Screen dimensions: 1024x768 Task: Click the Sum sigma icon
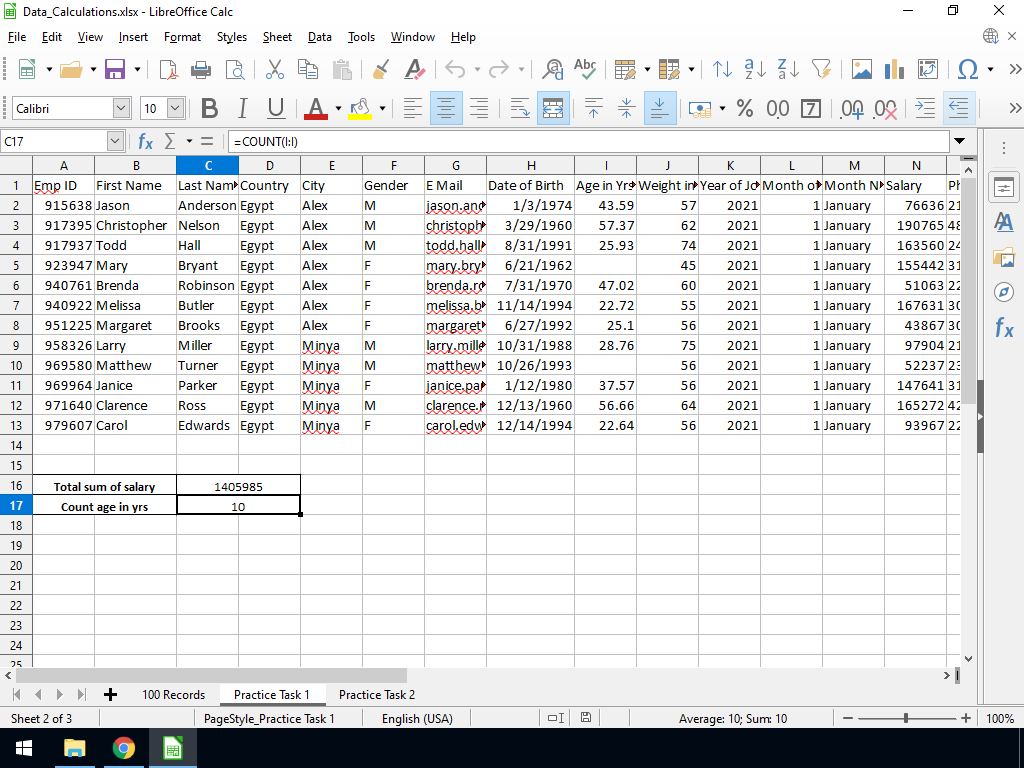tap(170, 141)
